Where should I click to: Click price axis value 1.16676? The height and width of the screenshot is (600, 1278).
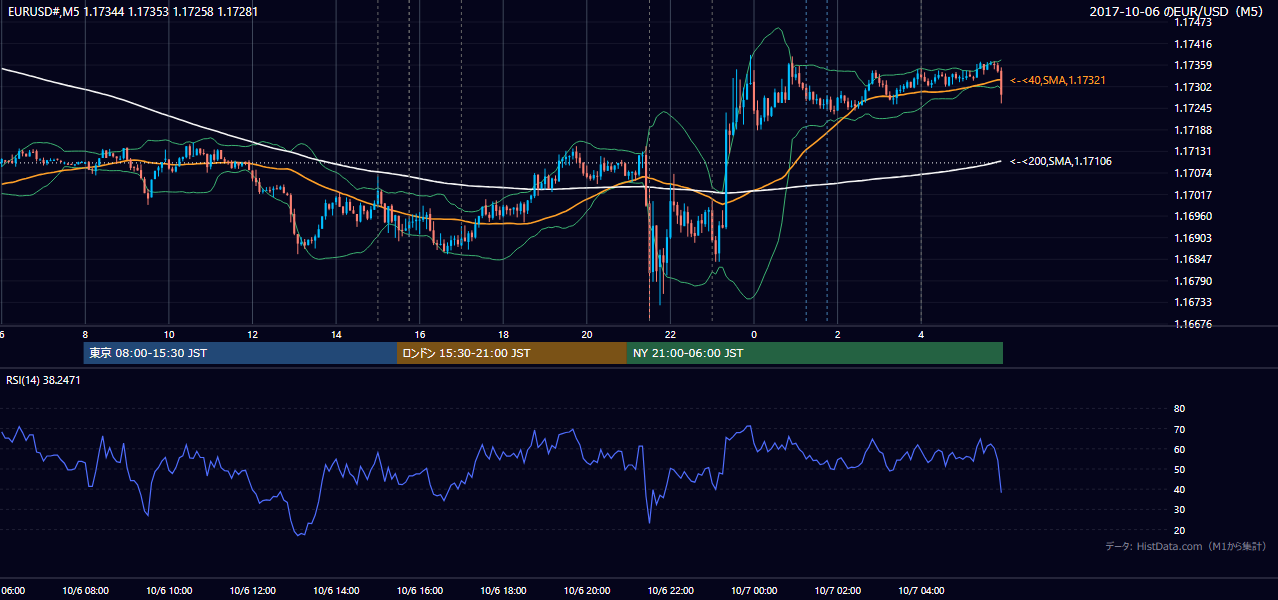click(1193, 324)
